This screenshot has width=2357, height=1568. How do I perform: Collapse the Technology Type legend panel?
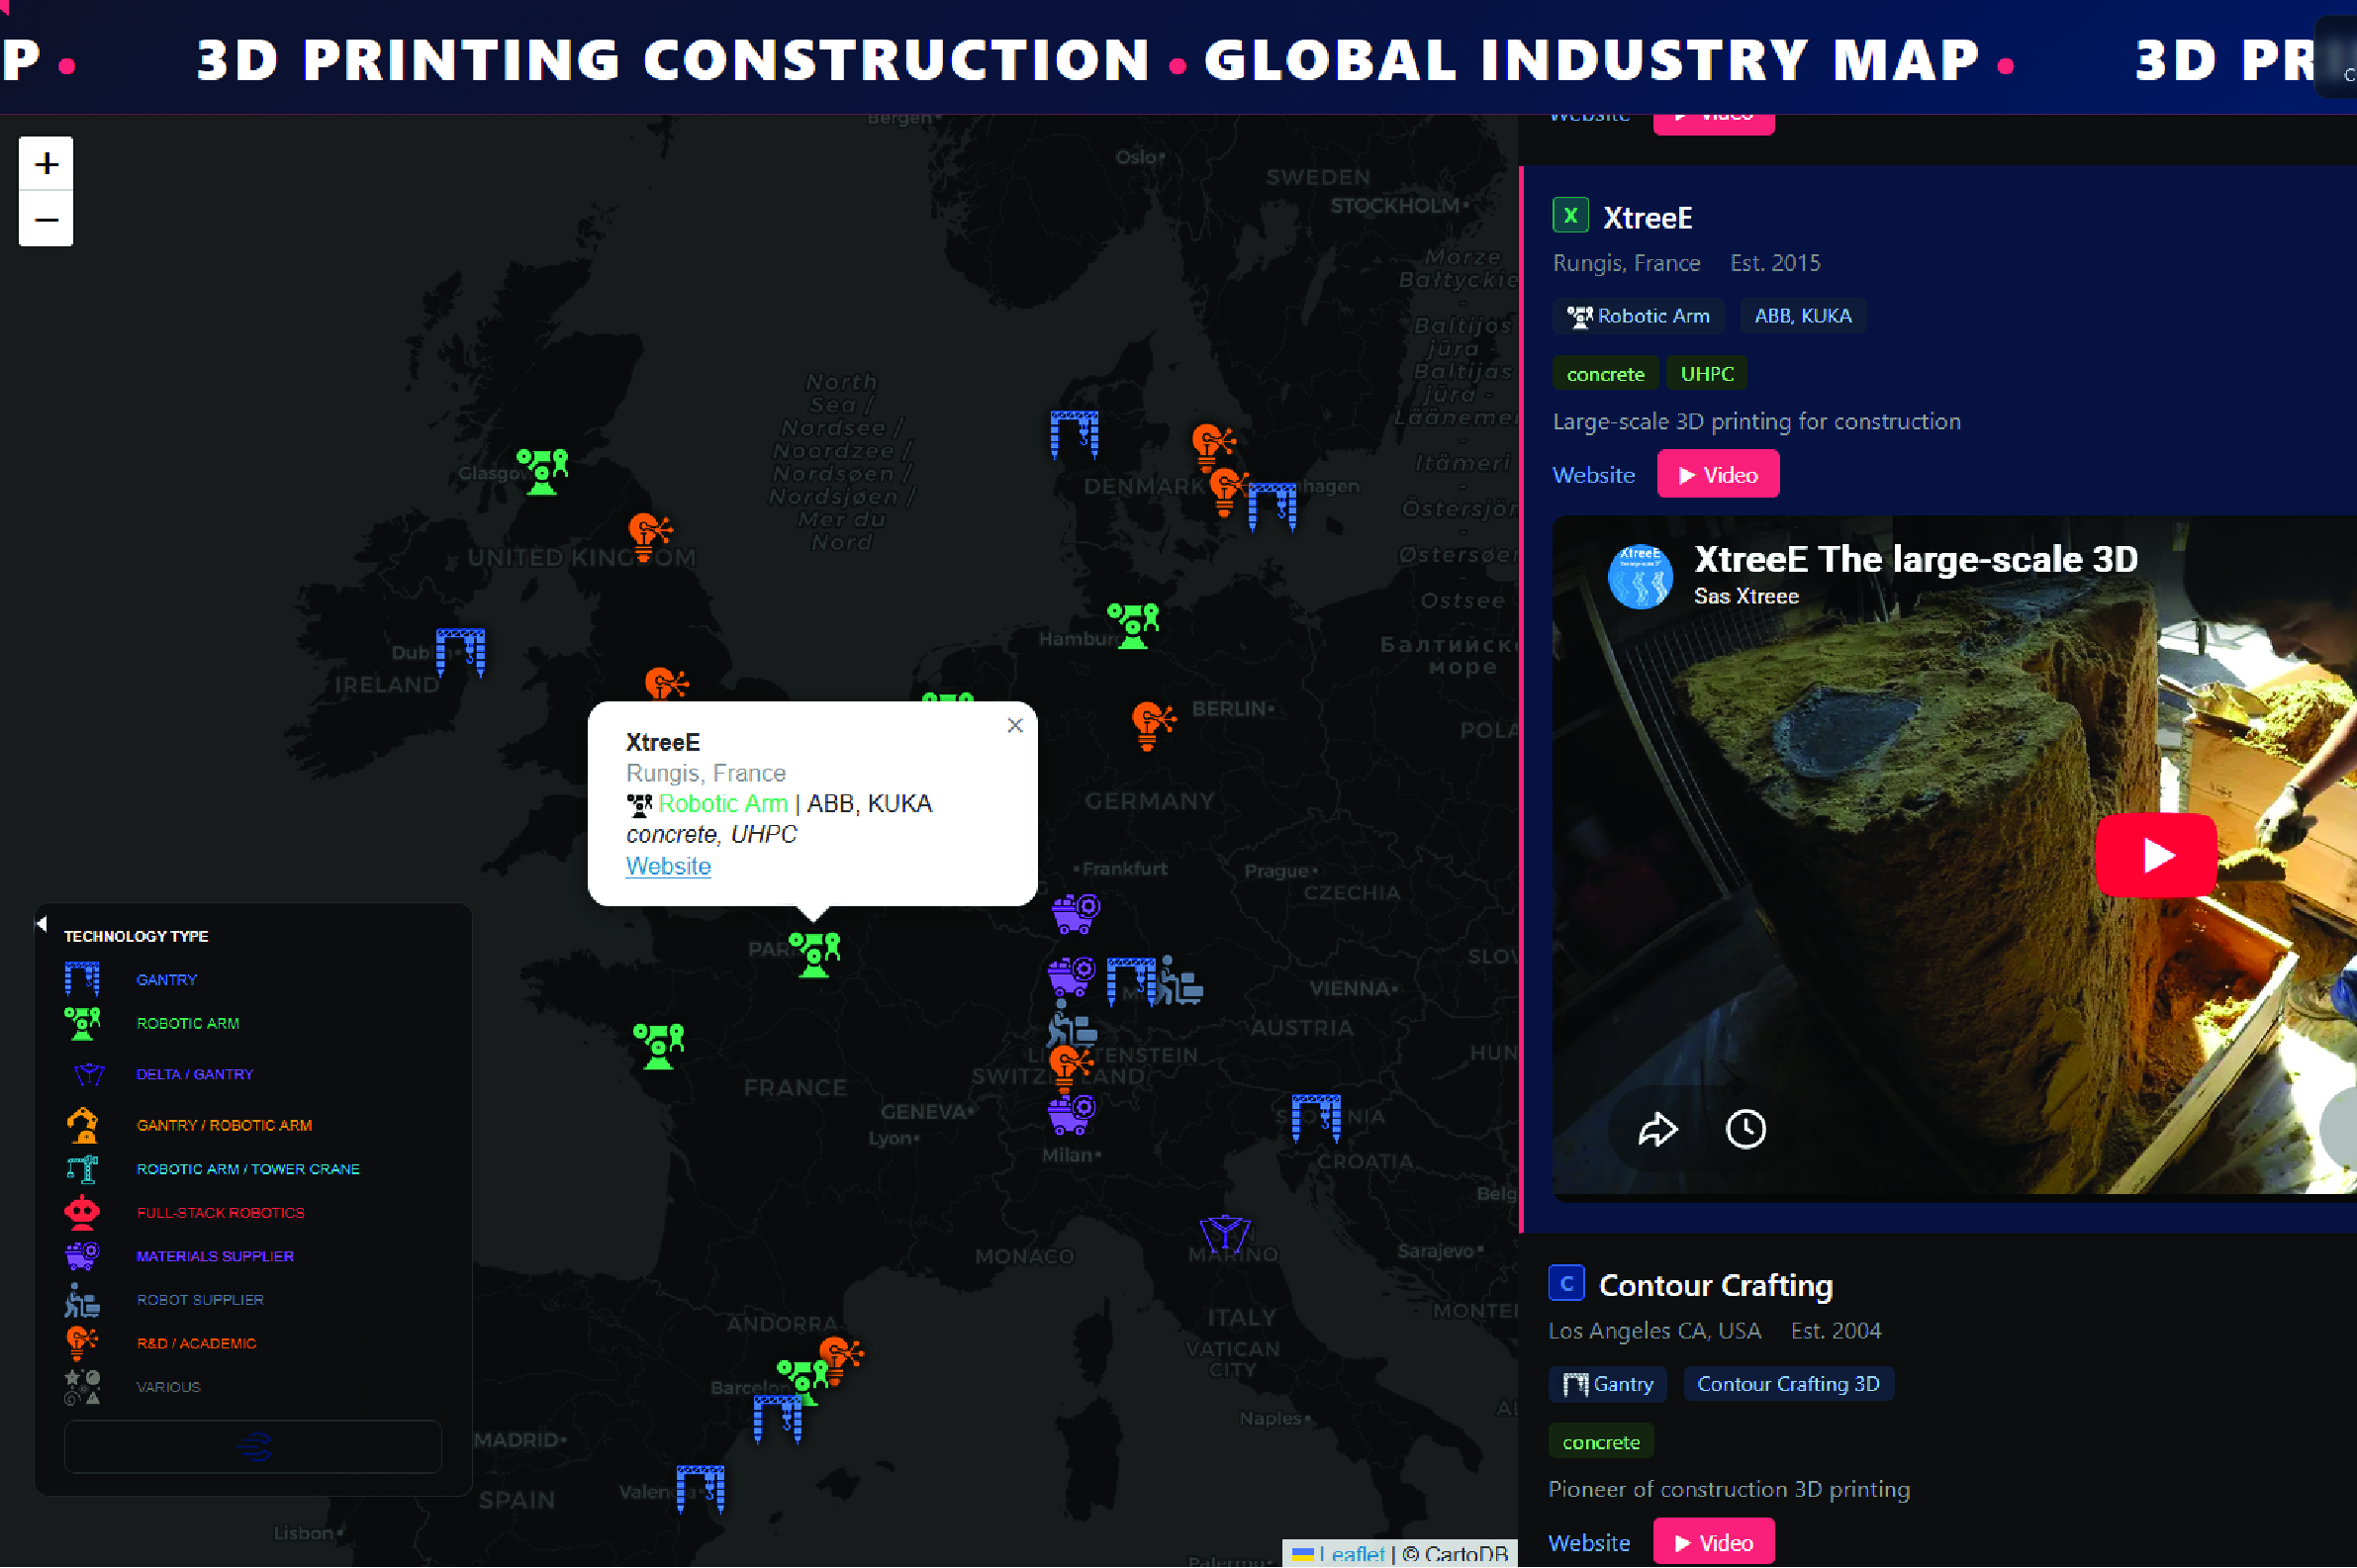pyautogui.click(x=41, y=924)
